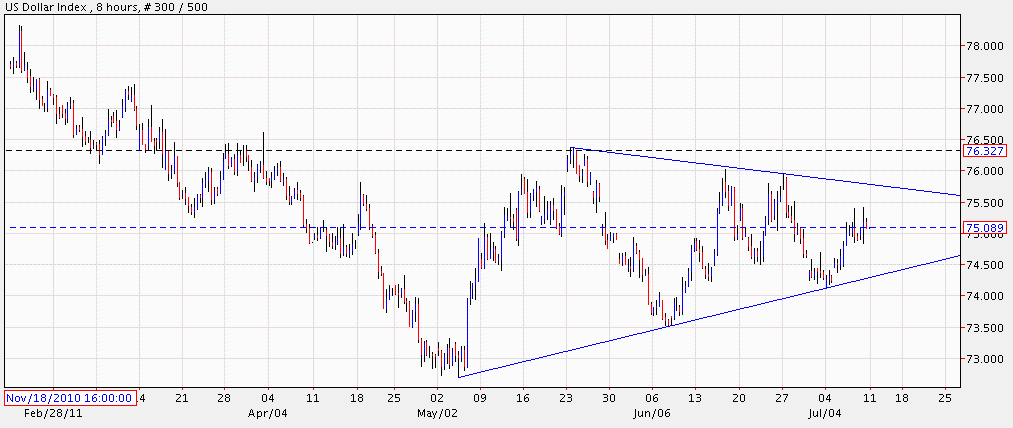Click the 73.500 price axis label
Image resolution: width=1013 pixels, height=428 pixels.
point(984,328)
